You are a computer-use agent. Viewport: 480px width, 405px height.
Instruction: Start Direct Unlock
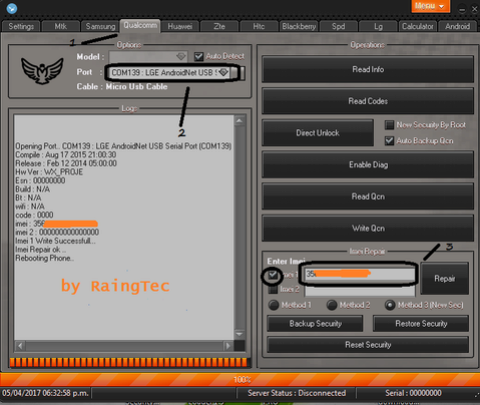[318, 133]
